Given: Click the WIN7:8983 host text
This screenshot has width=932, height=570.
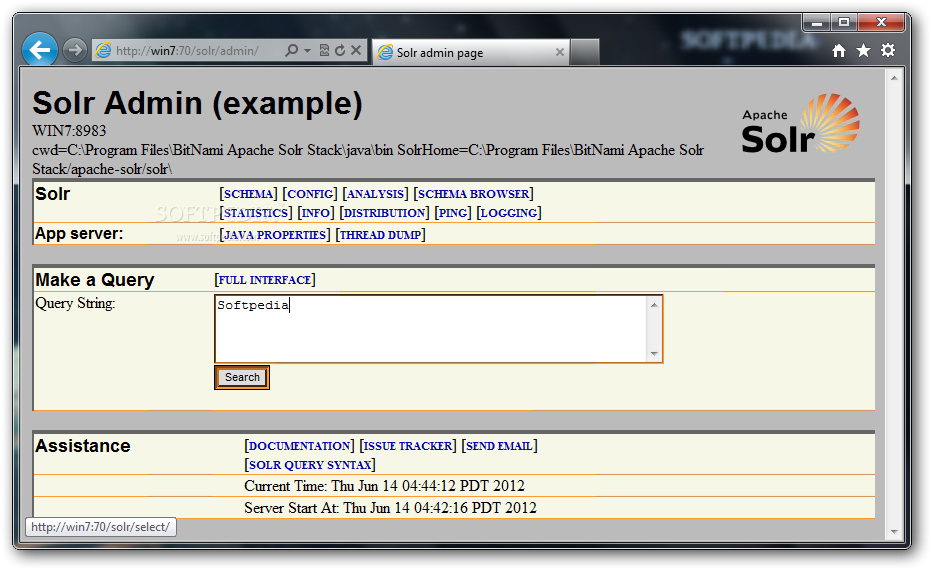Looking at the screenshot, I should pos(69,131).
